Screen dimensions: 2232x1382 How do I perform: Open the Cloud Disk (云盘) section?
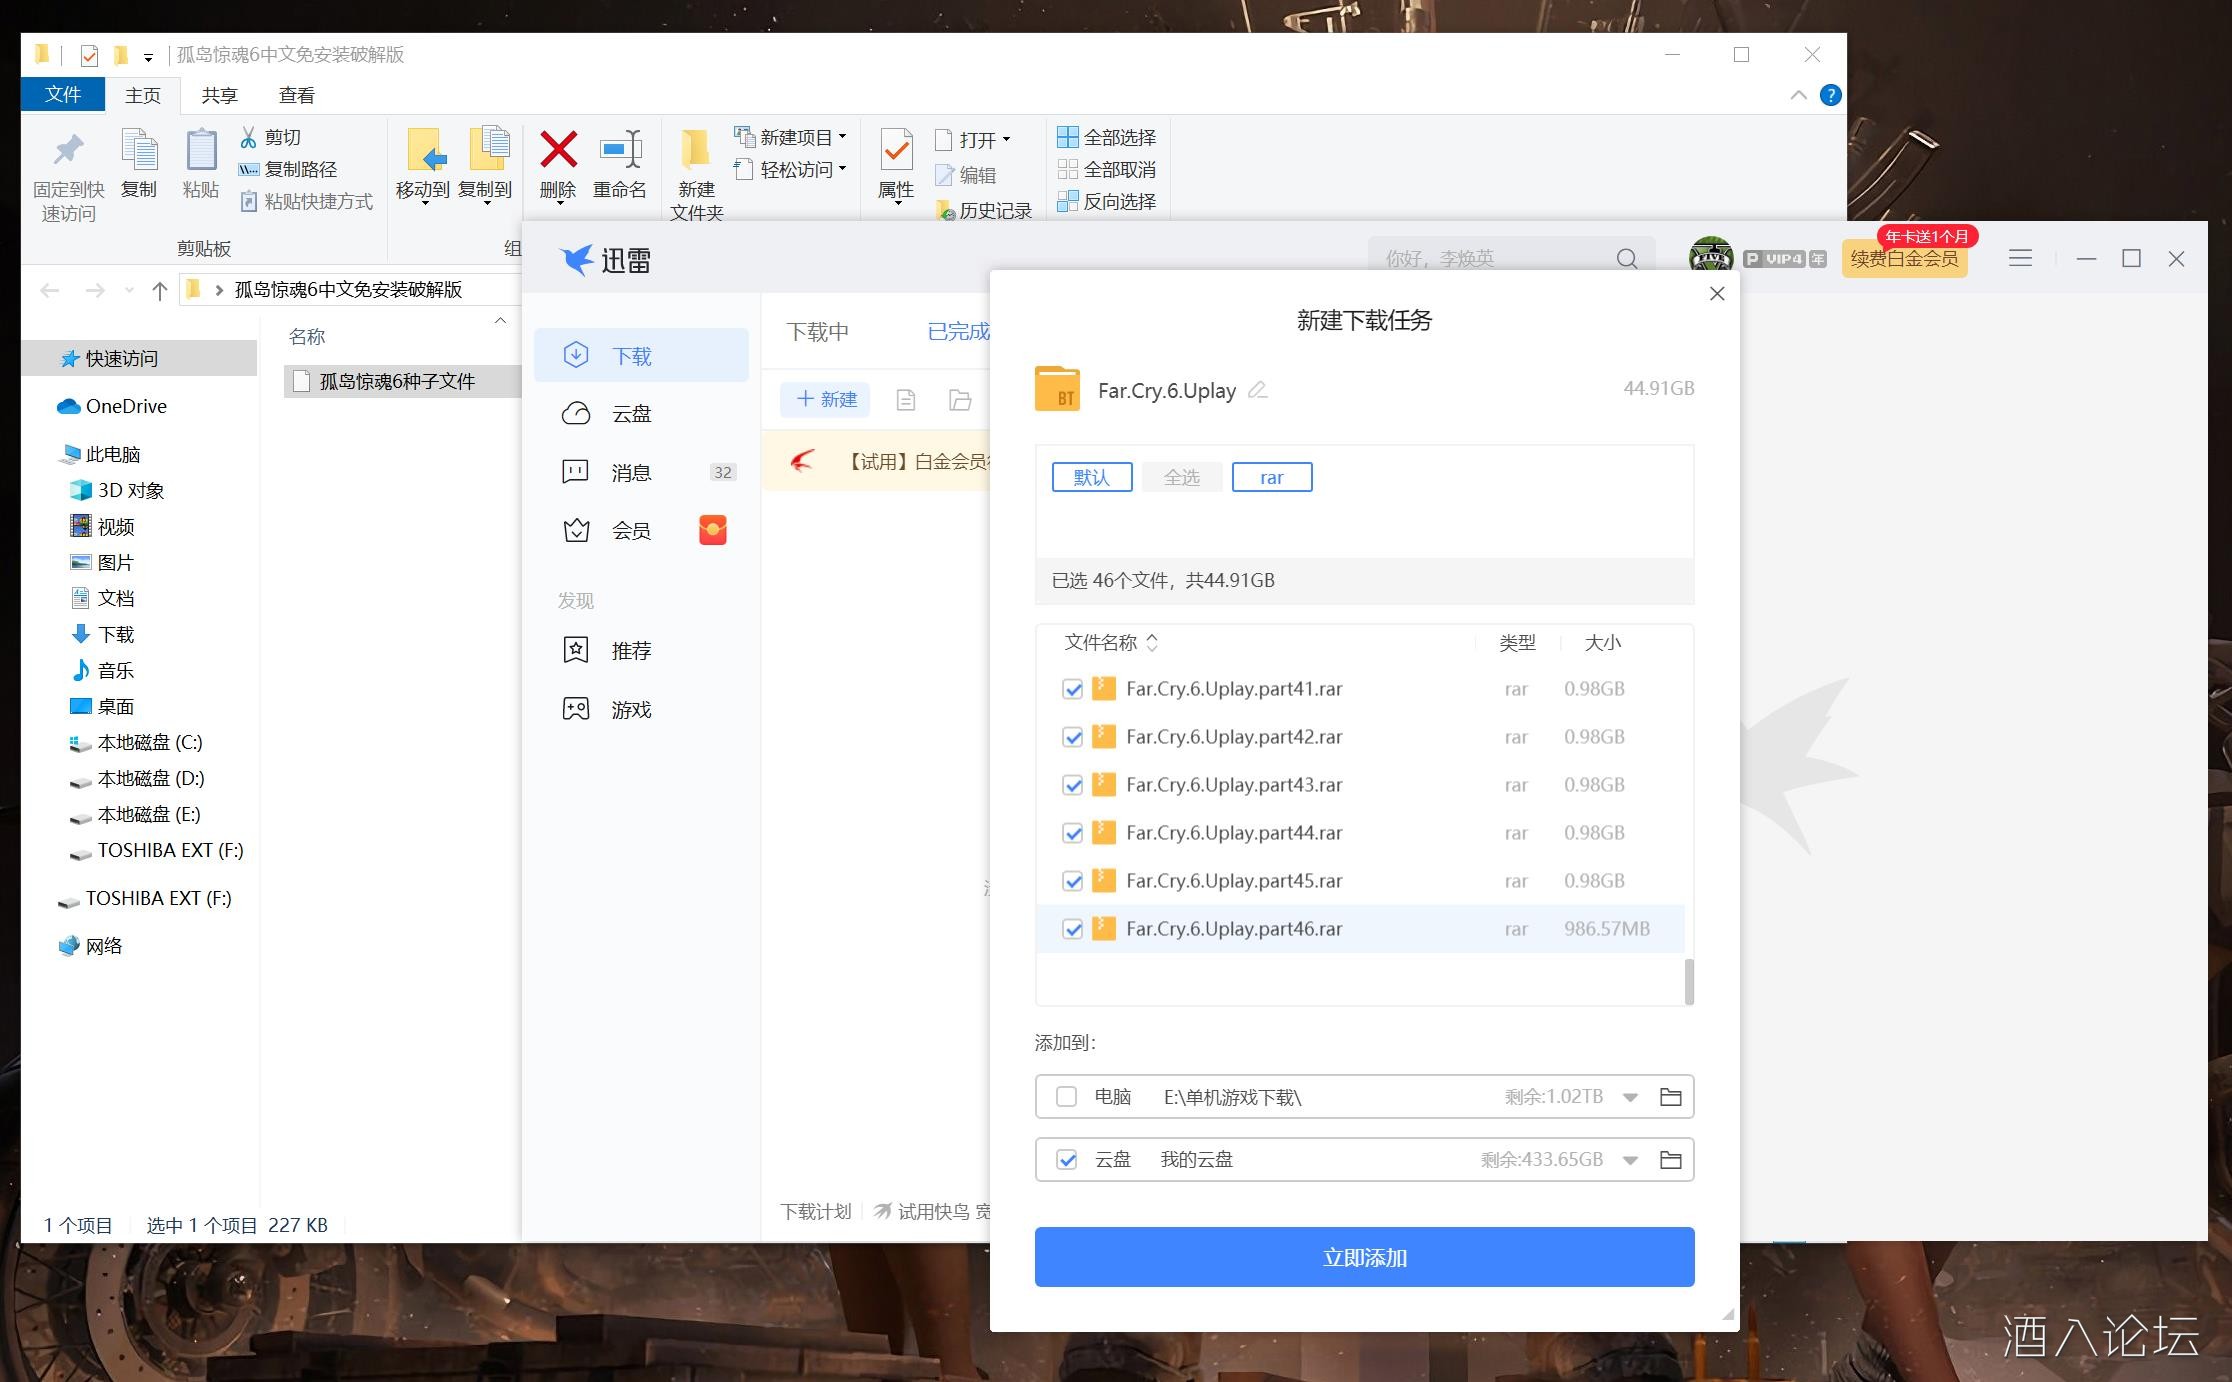(x=641, y=414)
